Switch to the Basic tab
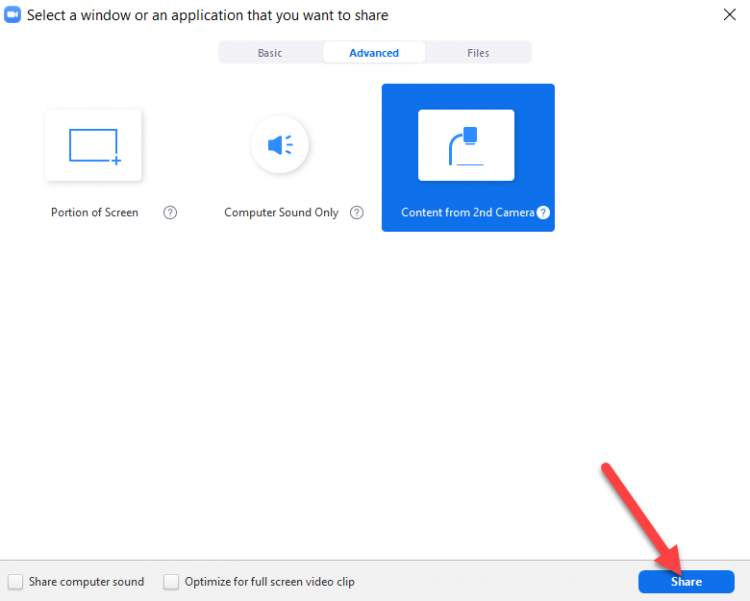This screenshot has width=750, height=601. click(x=270, y=53)
